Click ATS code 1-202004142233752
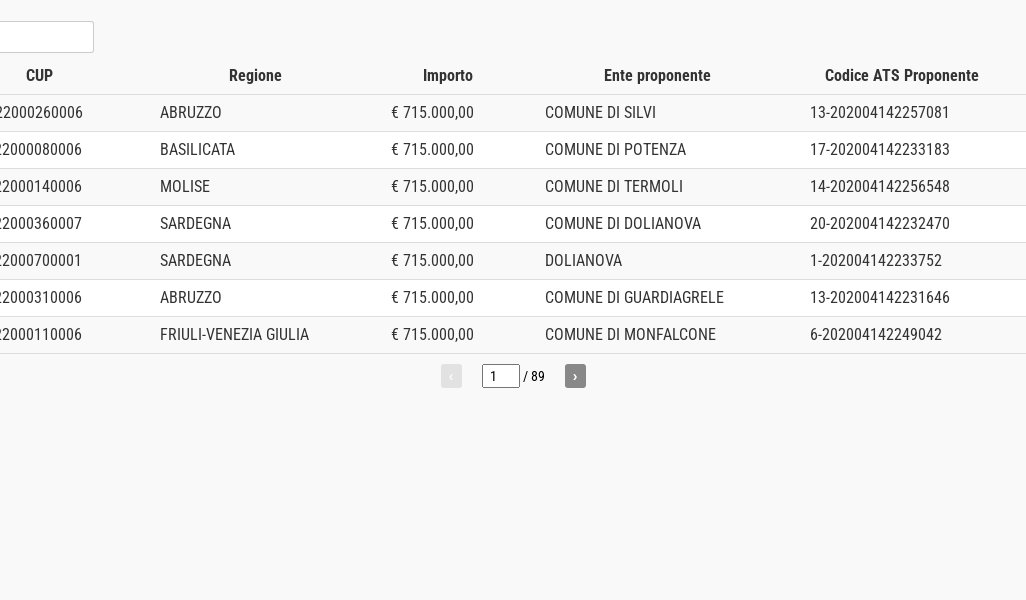 click(875, 261)
